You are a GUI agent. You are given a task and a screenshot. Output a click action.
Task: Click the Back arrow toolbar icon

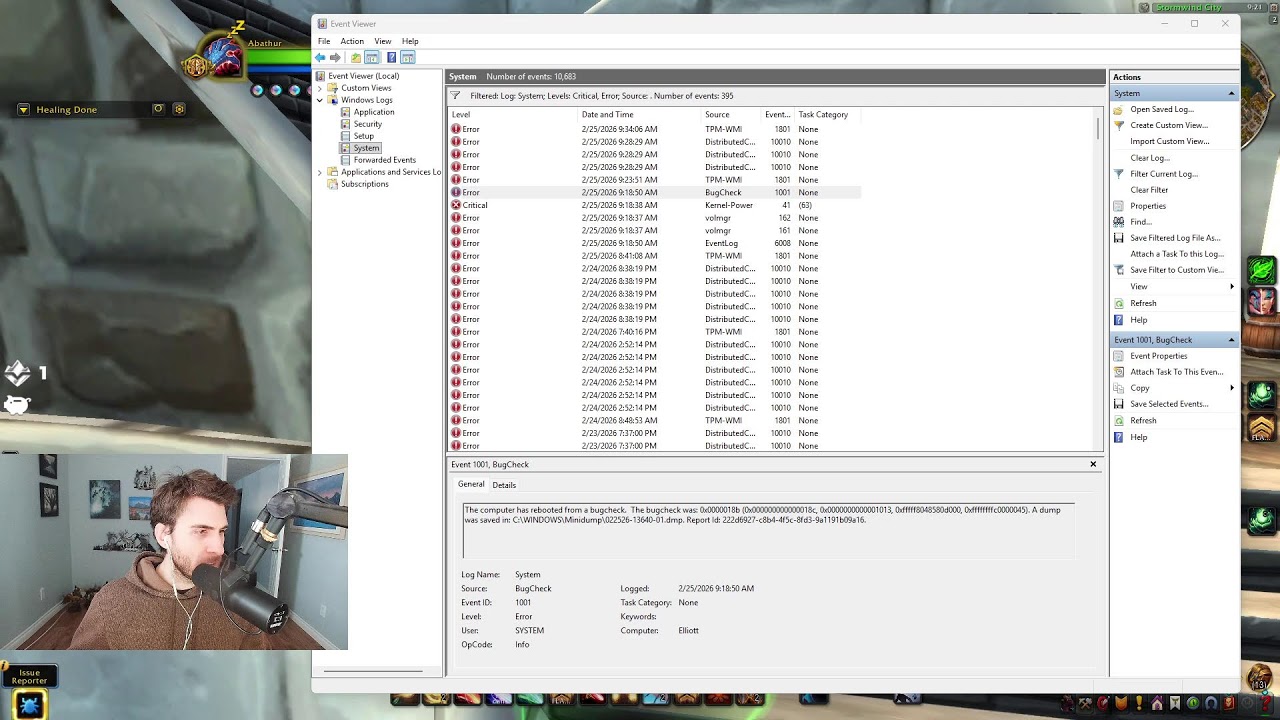(320, 57)
